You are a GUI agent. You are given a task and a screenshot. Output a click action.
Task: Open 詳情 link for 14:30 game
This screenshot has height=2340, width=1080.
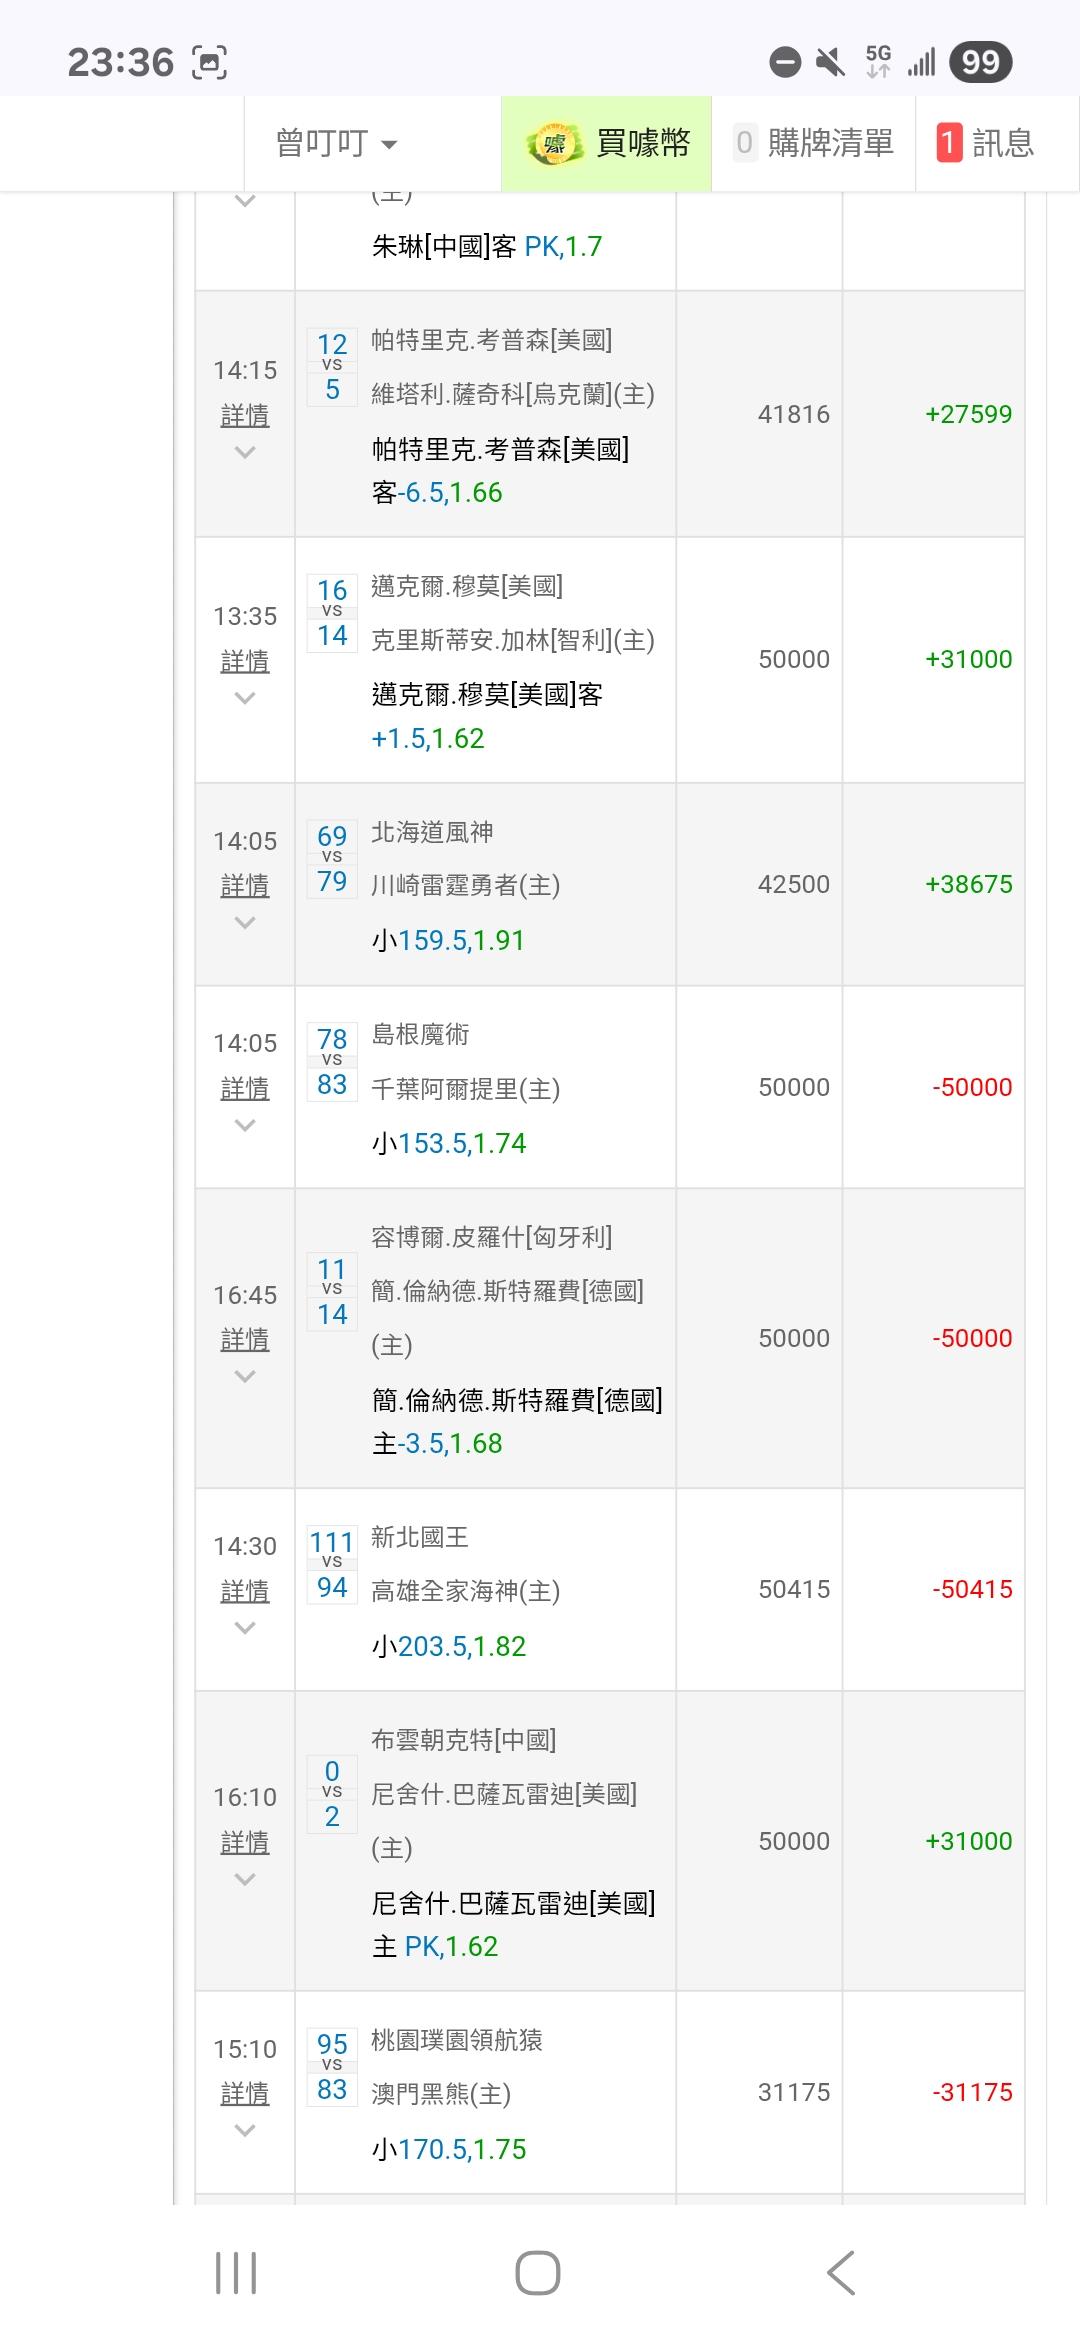245,1591
